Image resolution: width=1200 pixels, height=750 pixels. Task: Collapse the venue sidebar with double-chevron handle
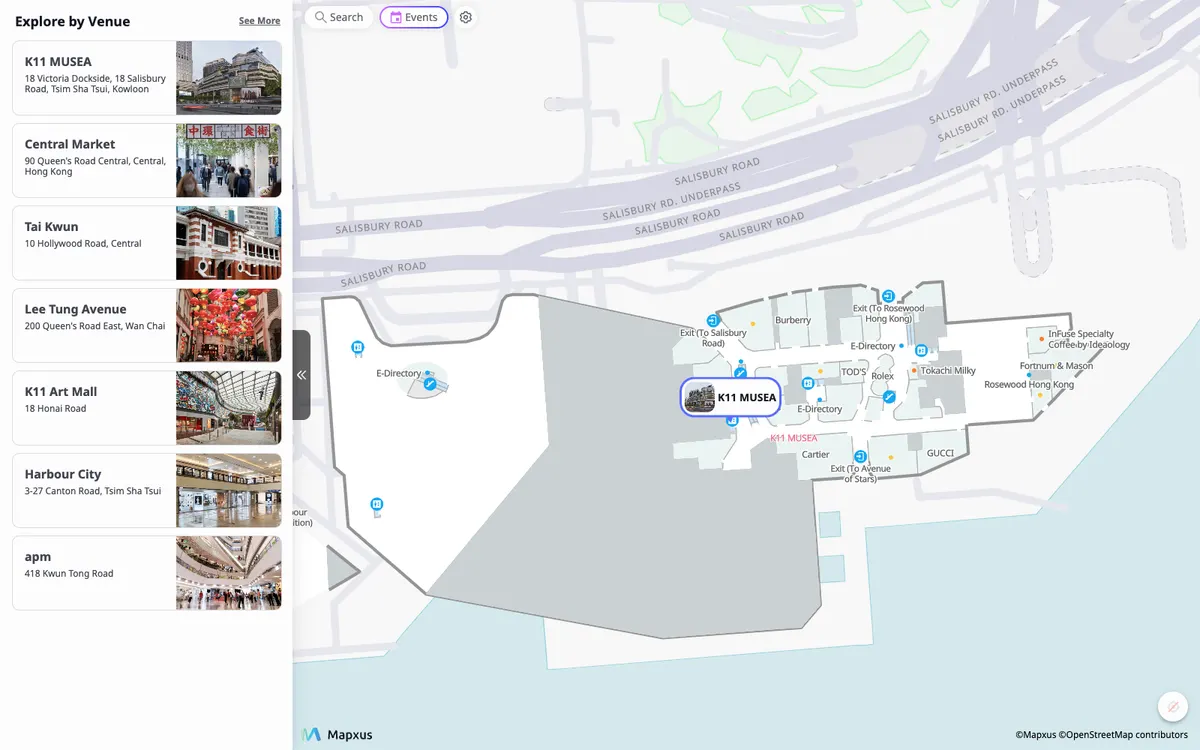click(x=301, y=375)
